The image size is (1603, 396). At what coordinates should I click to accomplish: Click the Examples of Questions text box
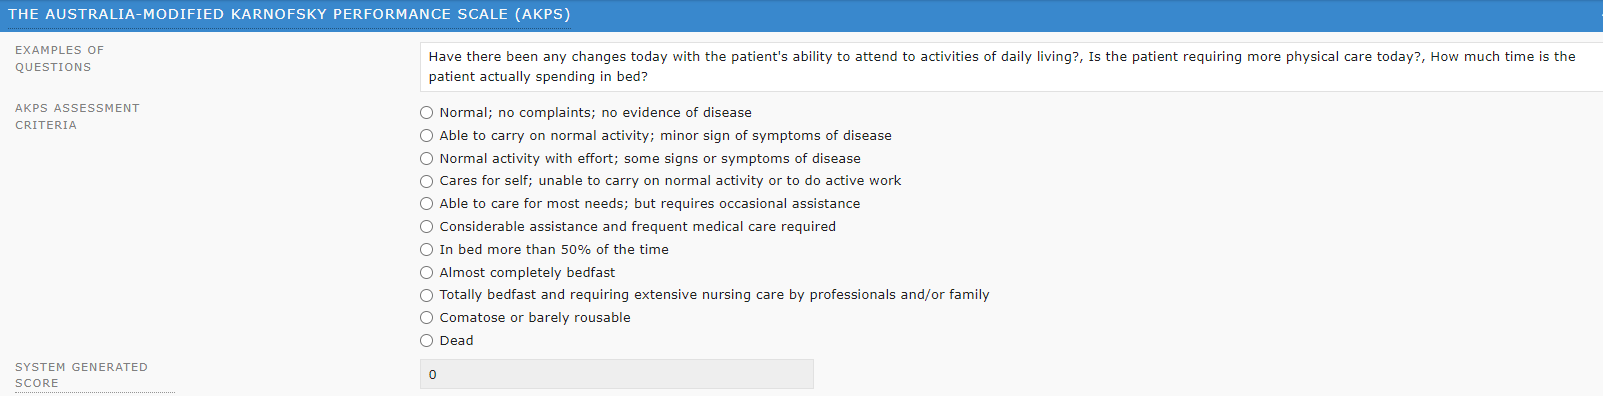coord(1011,67)
